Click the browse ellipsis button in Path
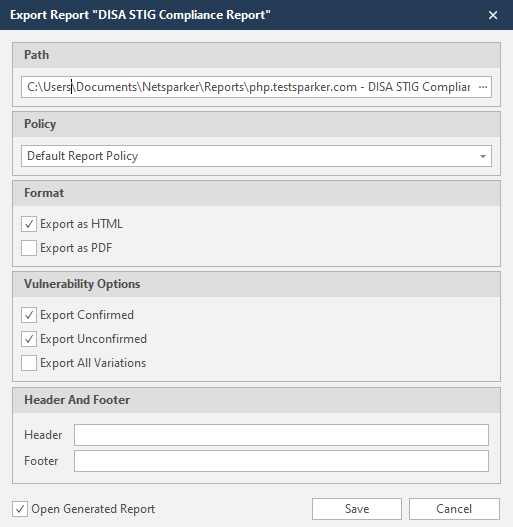This screenshot has height=527, width=513. pos(483,87)
